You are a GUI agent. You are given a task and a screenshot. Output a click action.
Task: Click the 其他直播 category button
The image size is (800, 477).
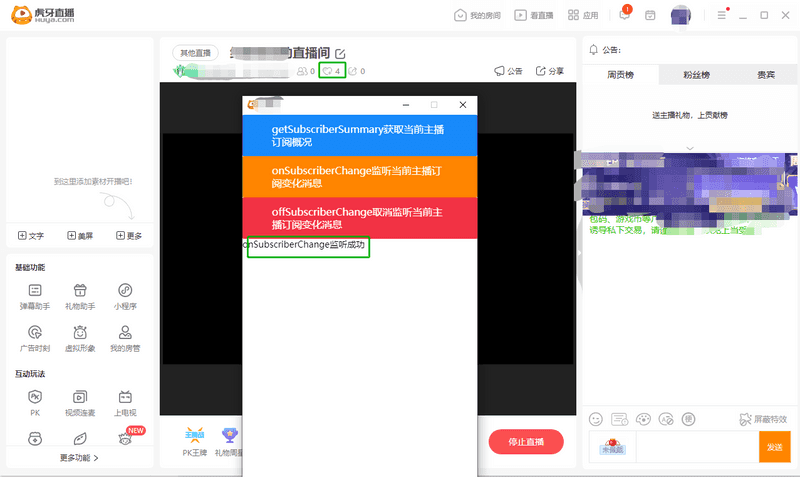[x=195, y=53]
